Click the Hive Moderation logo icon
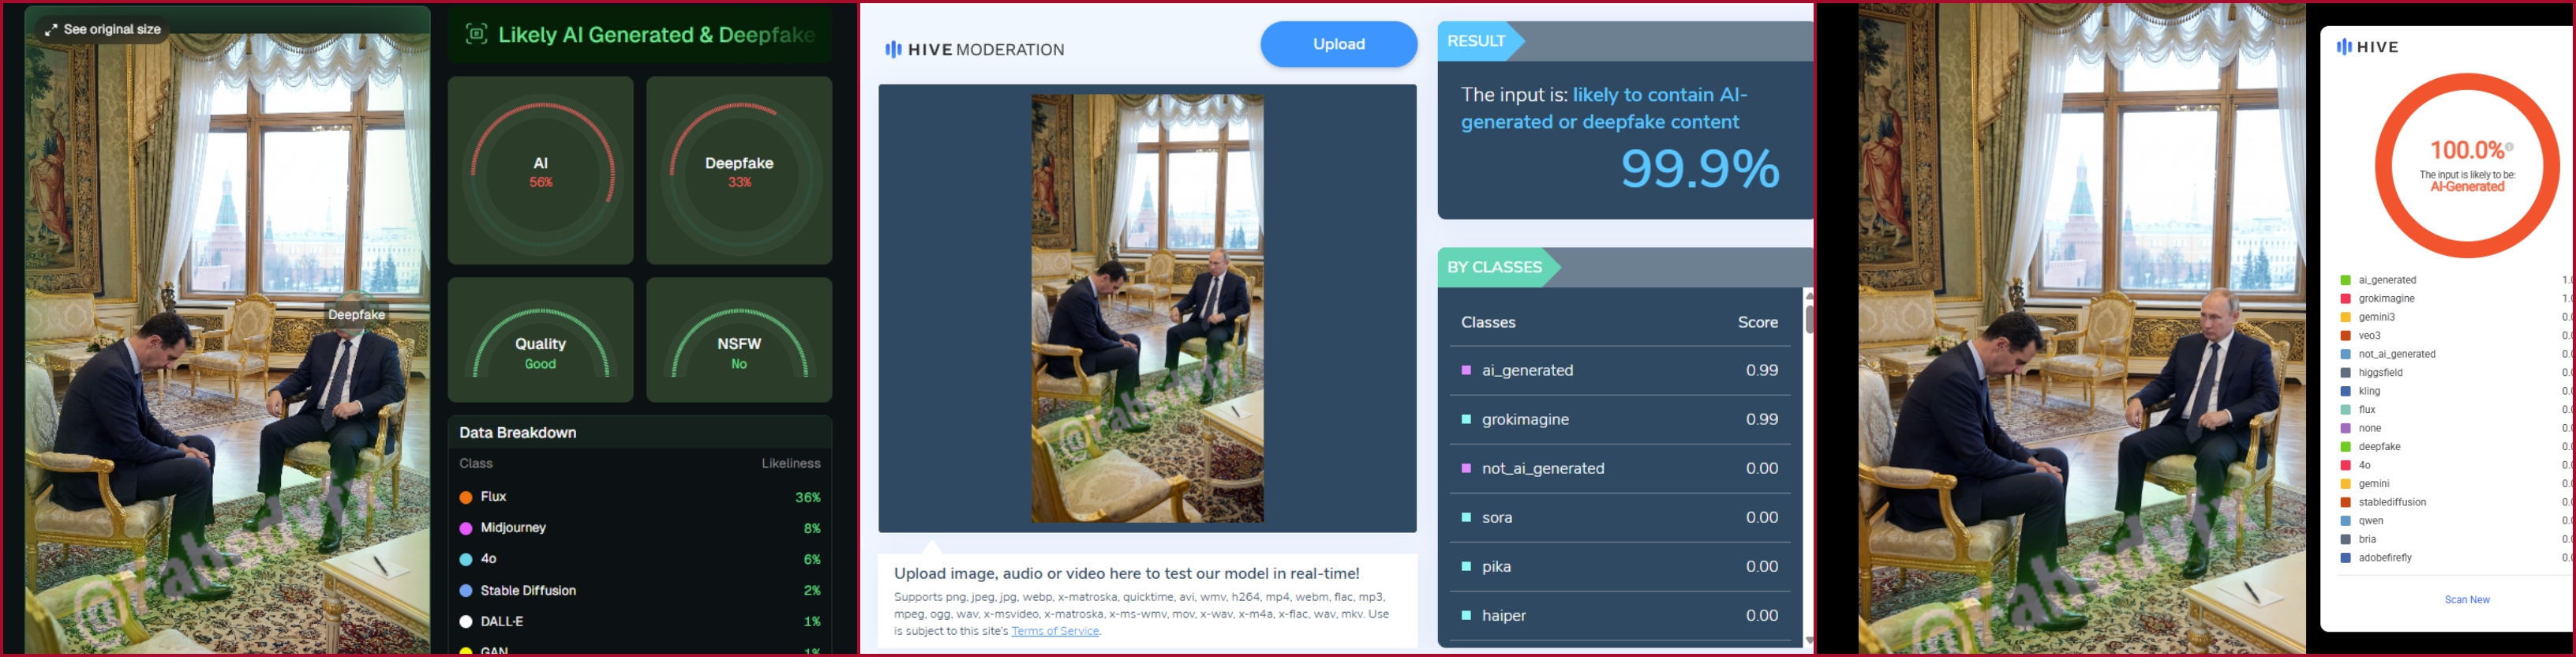 (893, 49)
